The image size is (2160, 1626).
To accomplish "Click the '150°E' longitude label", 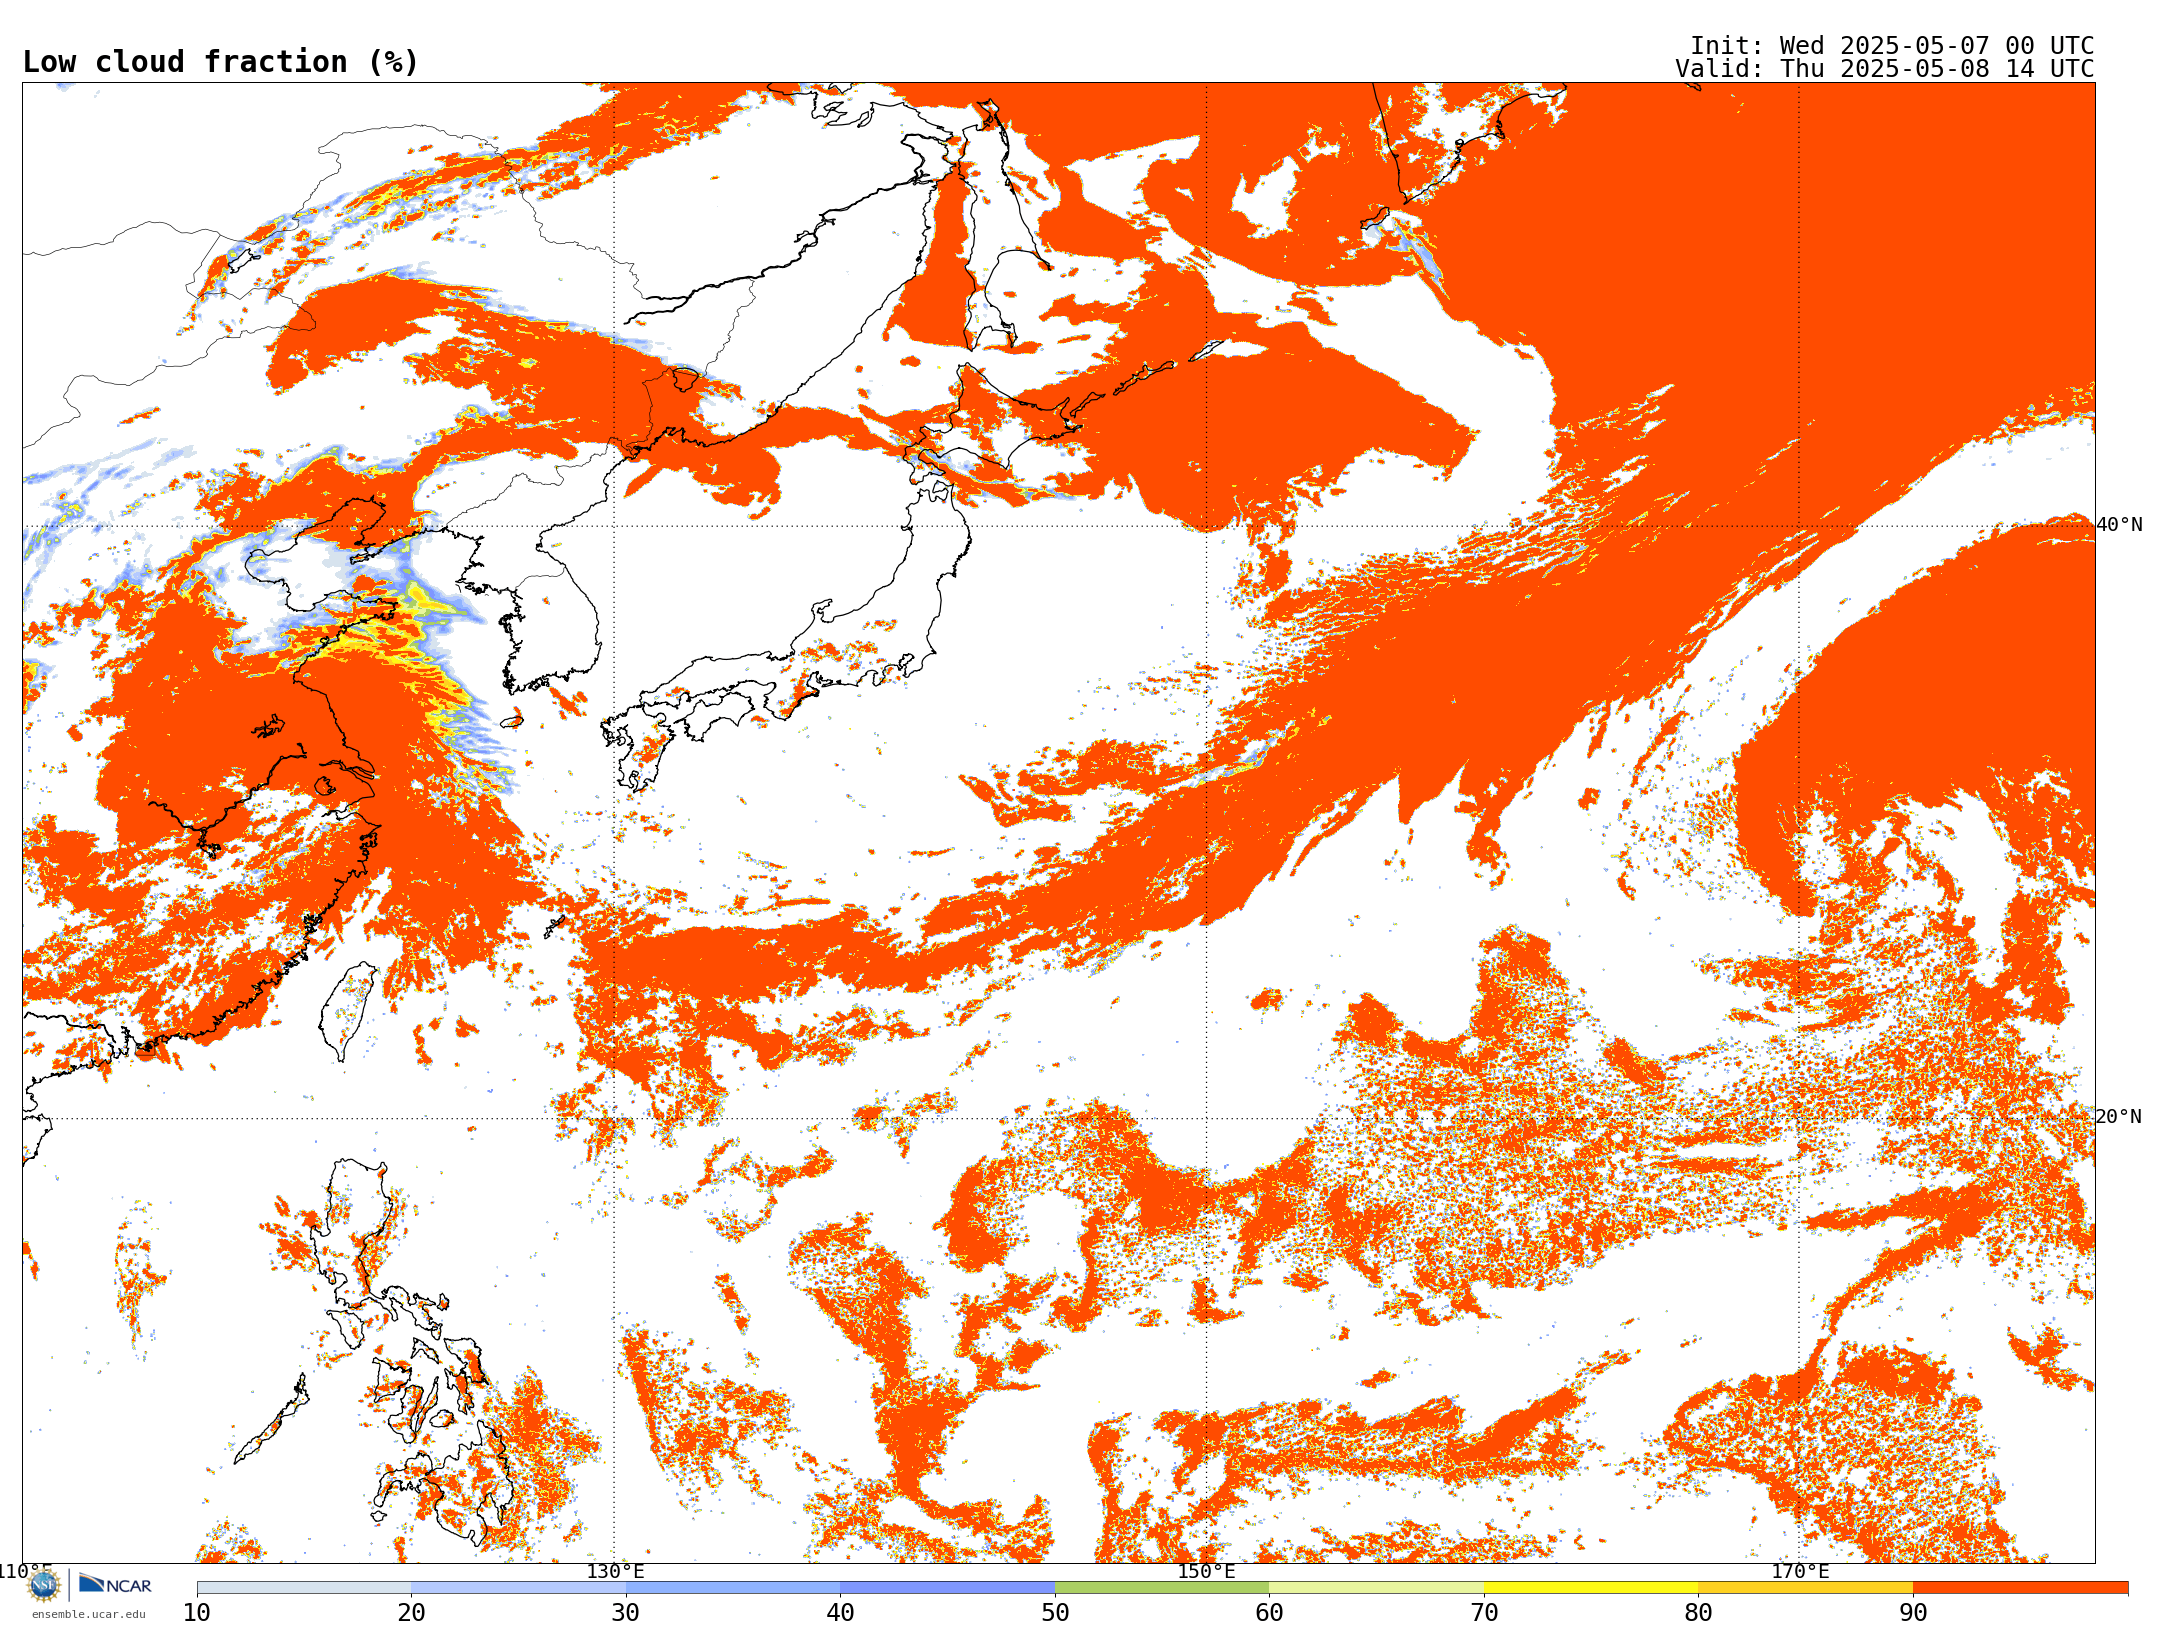I will 1206,1571.
